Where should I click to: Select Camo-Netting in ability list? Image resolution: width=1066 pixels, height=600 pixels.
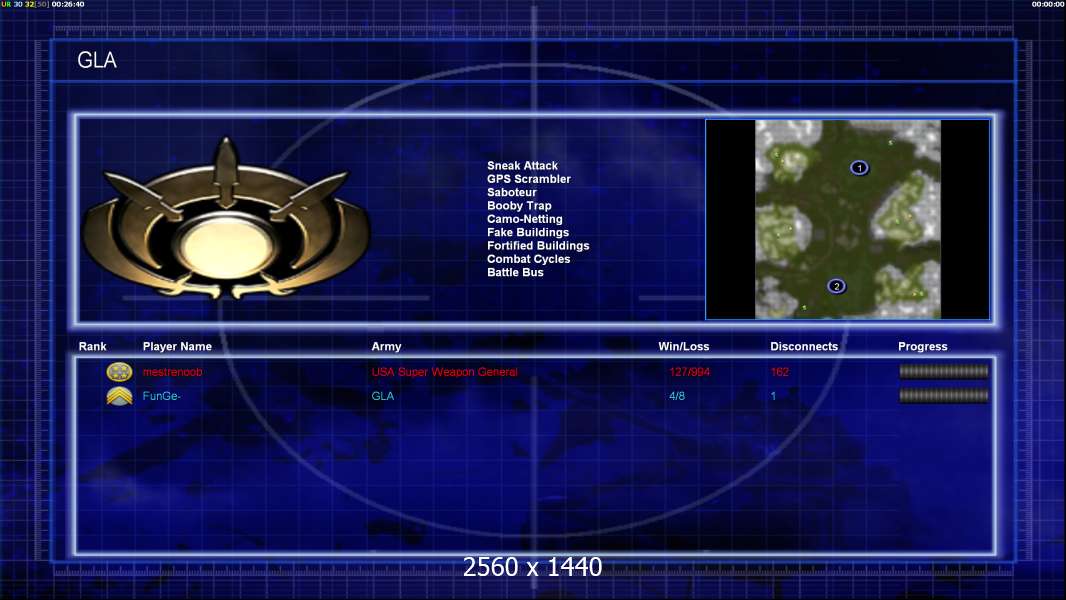pos(524,219)
